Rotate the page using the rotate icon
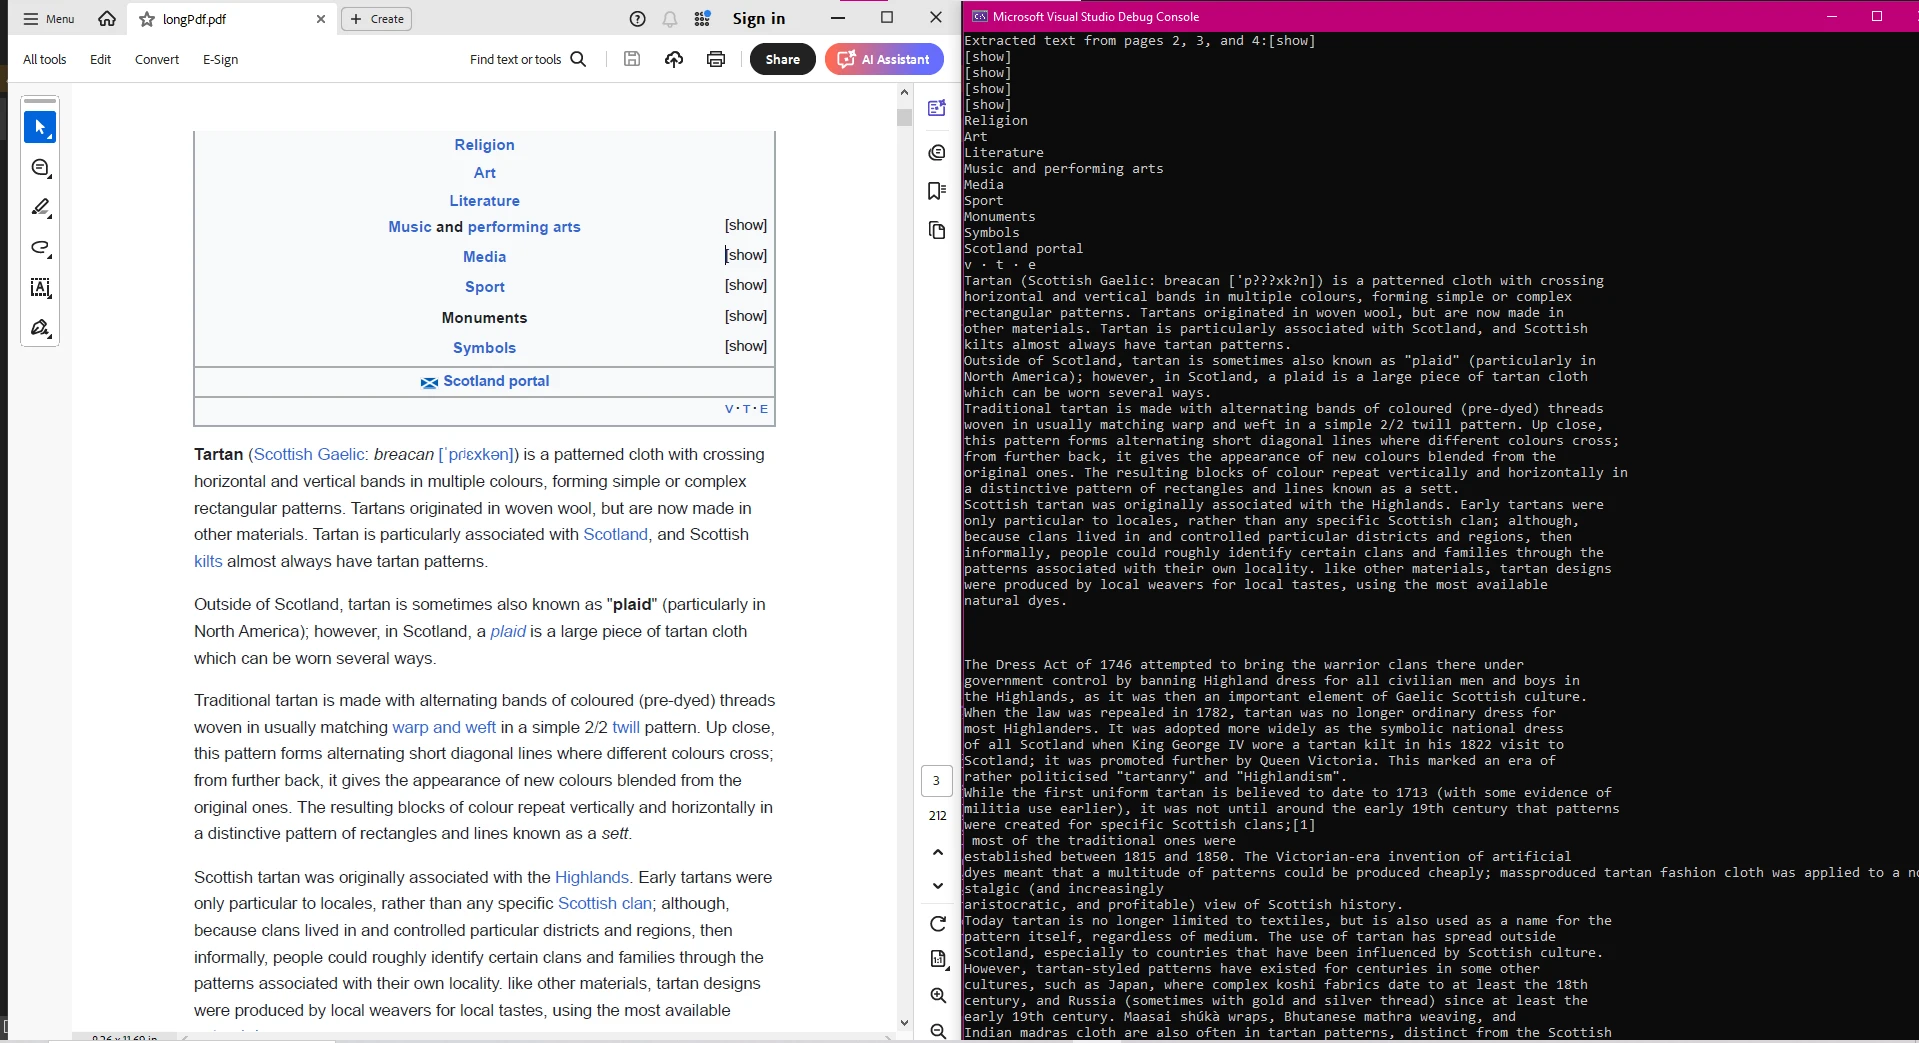The height and width of the screenshot is (1043, 1919). point(937,923)
